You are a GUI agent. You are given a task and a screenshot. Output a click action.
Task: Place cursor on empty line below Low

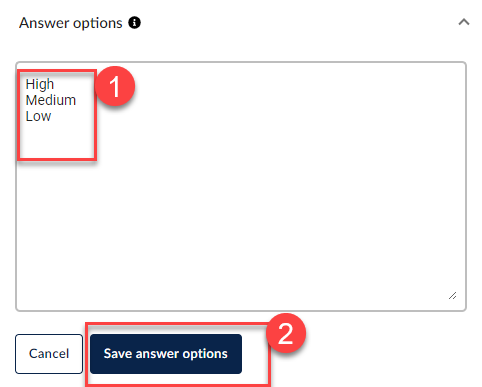pyautogui.click(x=30, y=132)
